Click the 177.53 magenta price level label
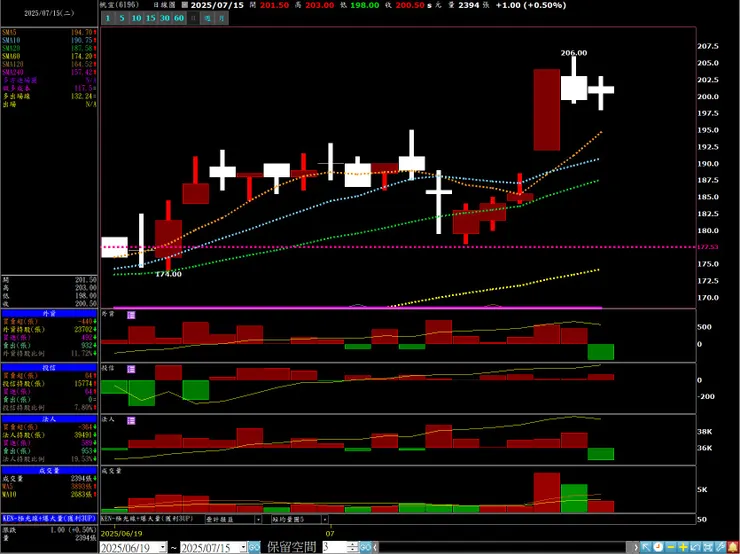The image size is (740, 554). click(706, 247)
